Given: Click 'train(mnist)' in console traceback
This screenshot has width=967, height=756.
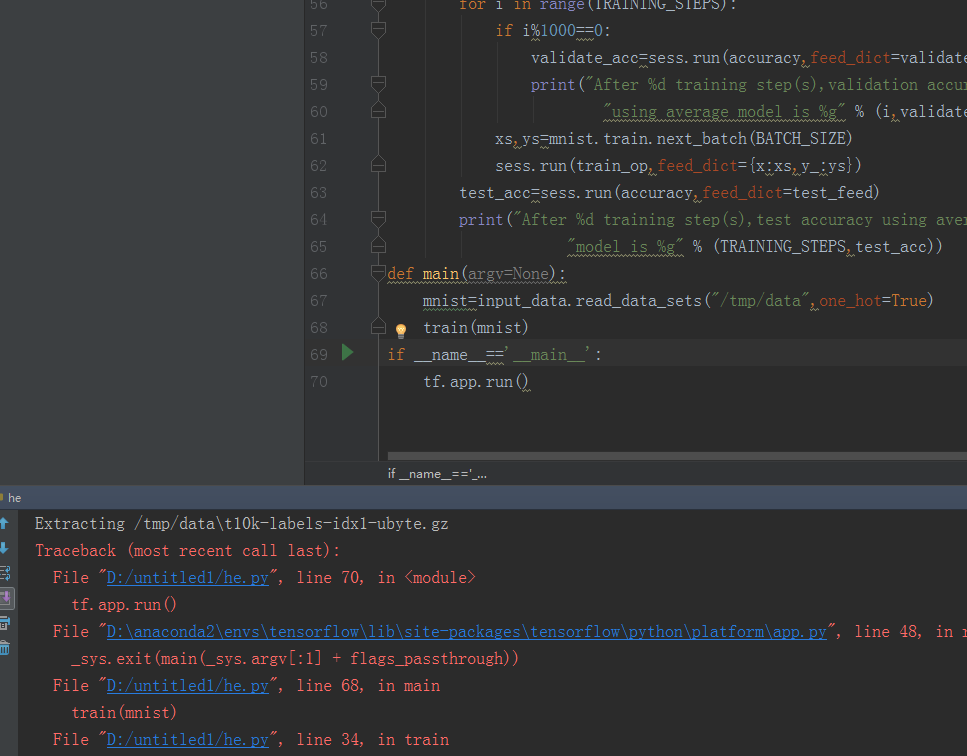Looking at the screenshot, I should [x=124, y=713].
